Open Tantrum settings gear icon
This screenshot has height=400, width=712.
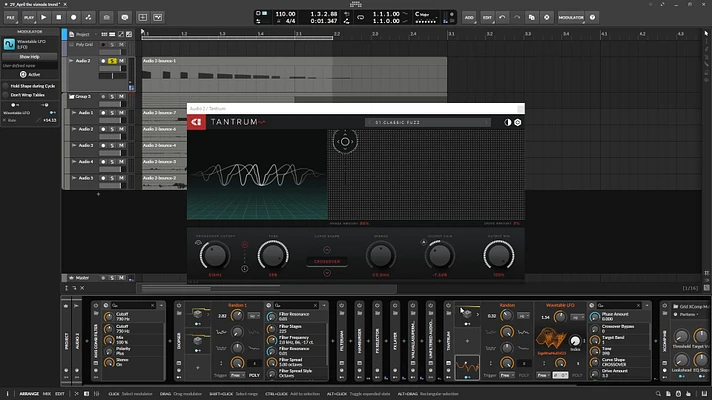[x=518, y=123]
